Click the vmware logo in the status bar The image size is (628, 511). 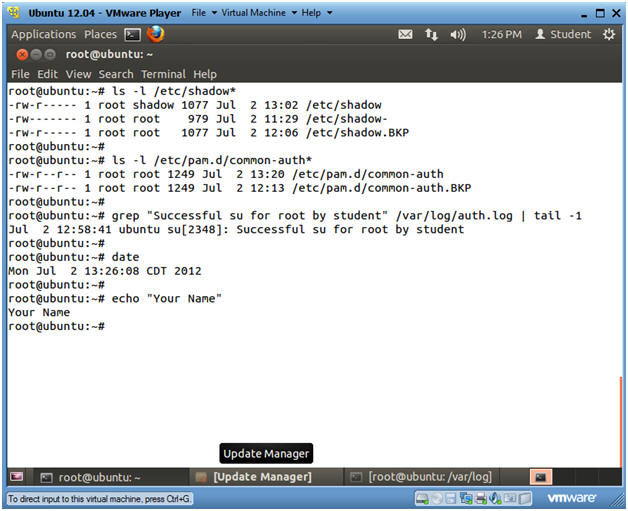[x=571, y=498]
